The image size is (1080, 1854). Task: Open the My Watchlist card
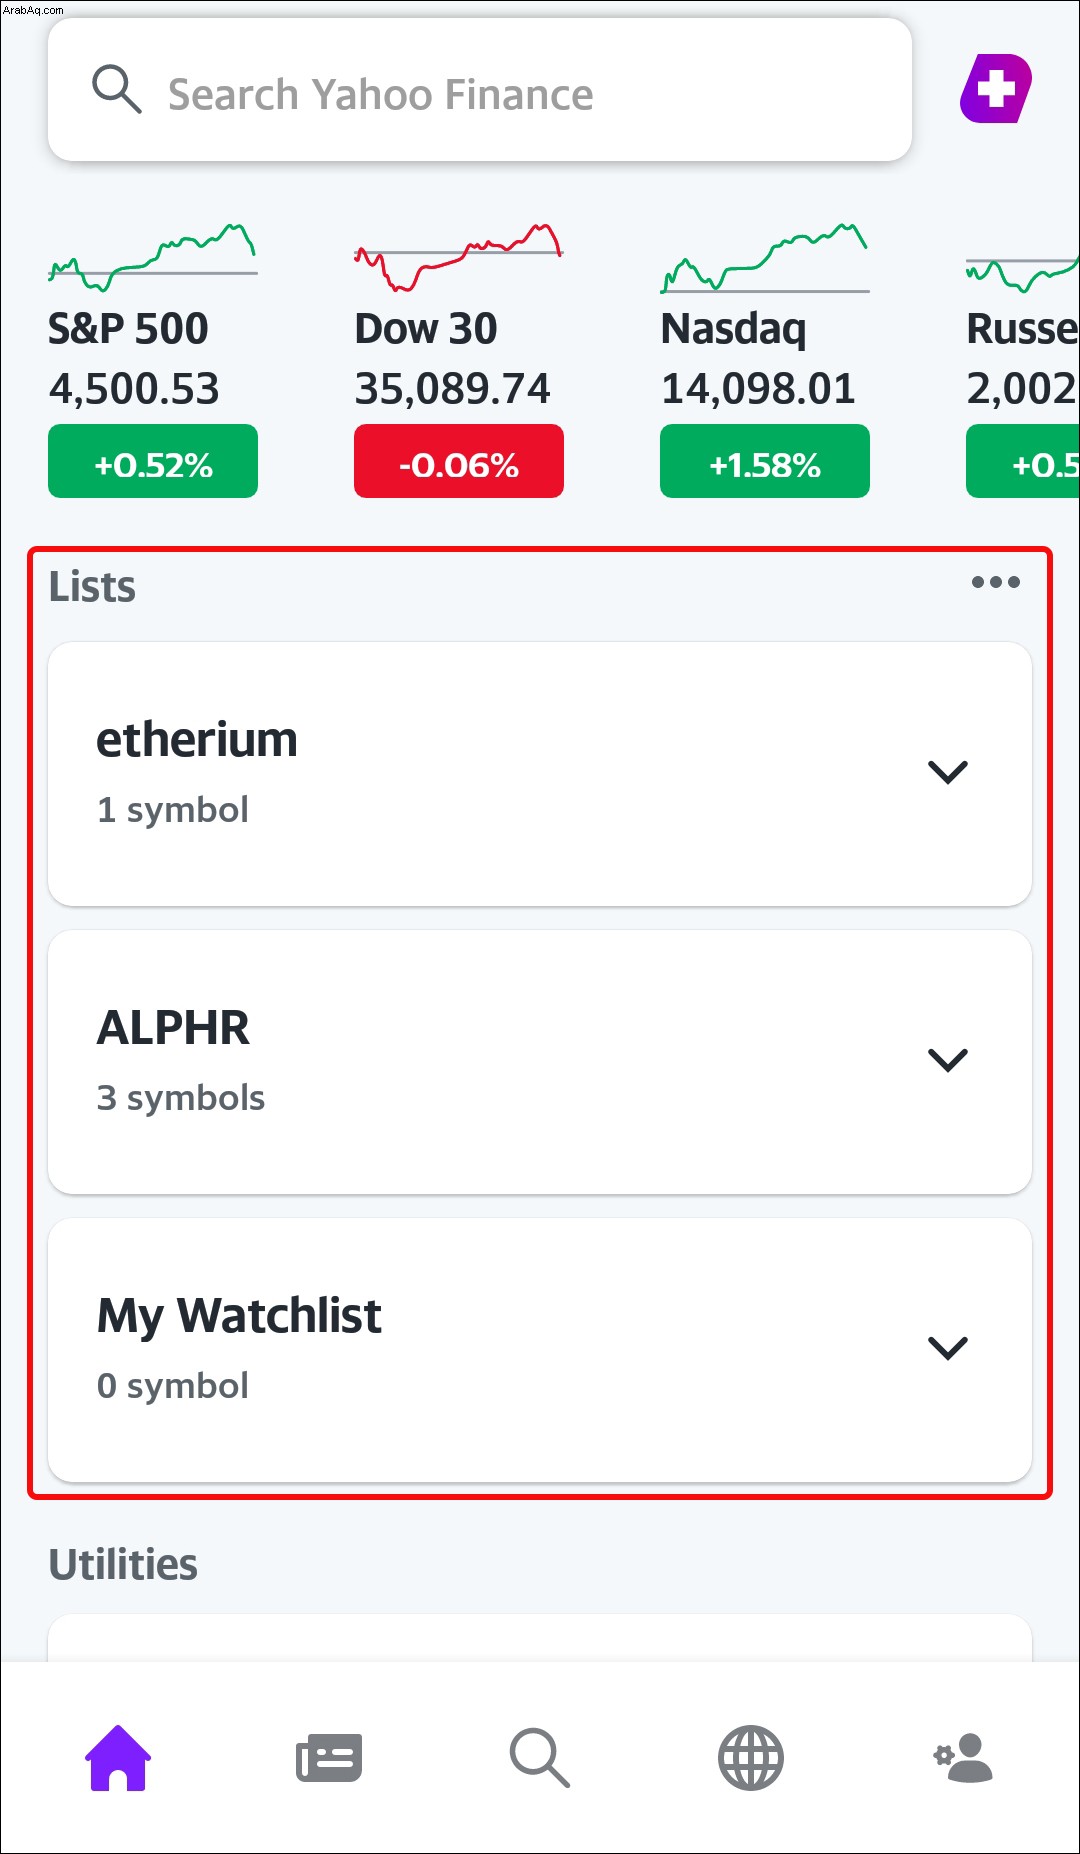(x=540, y=1350)
